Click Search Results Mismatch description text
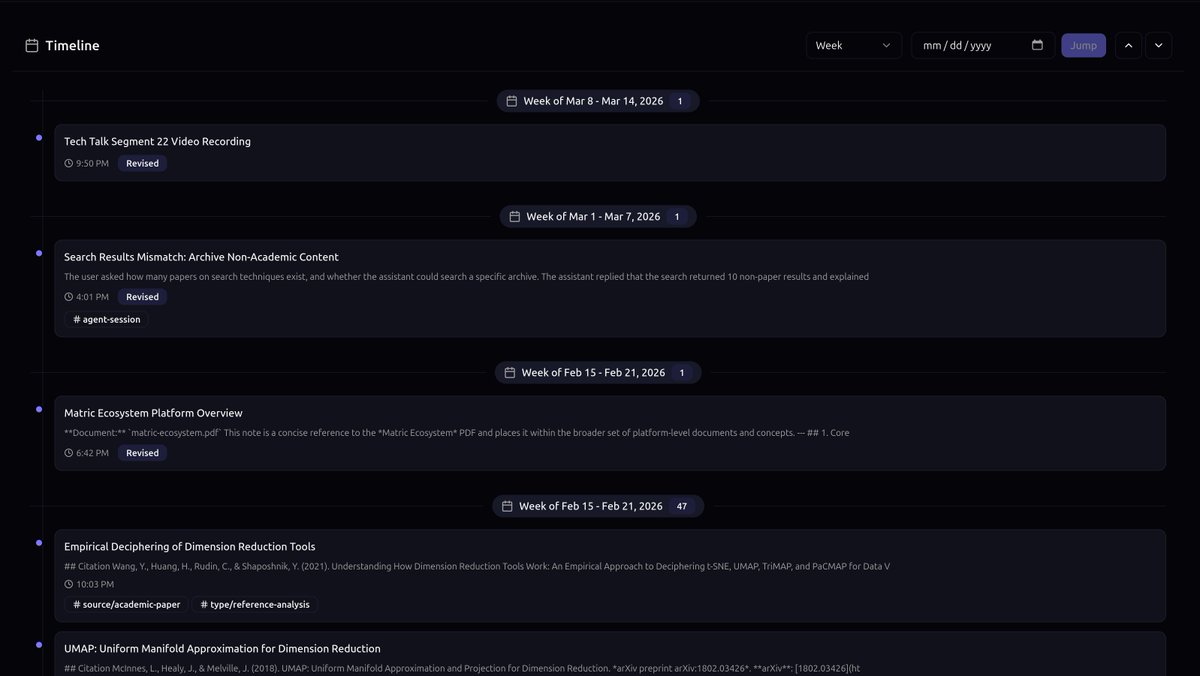This screenshot has width=1200, height=676. click(x=466, y=277)
